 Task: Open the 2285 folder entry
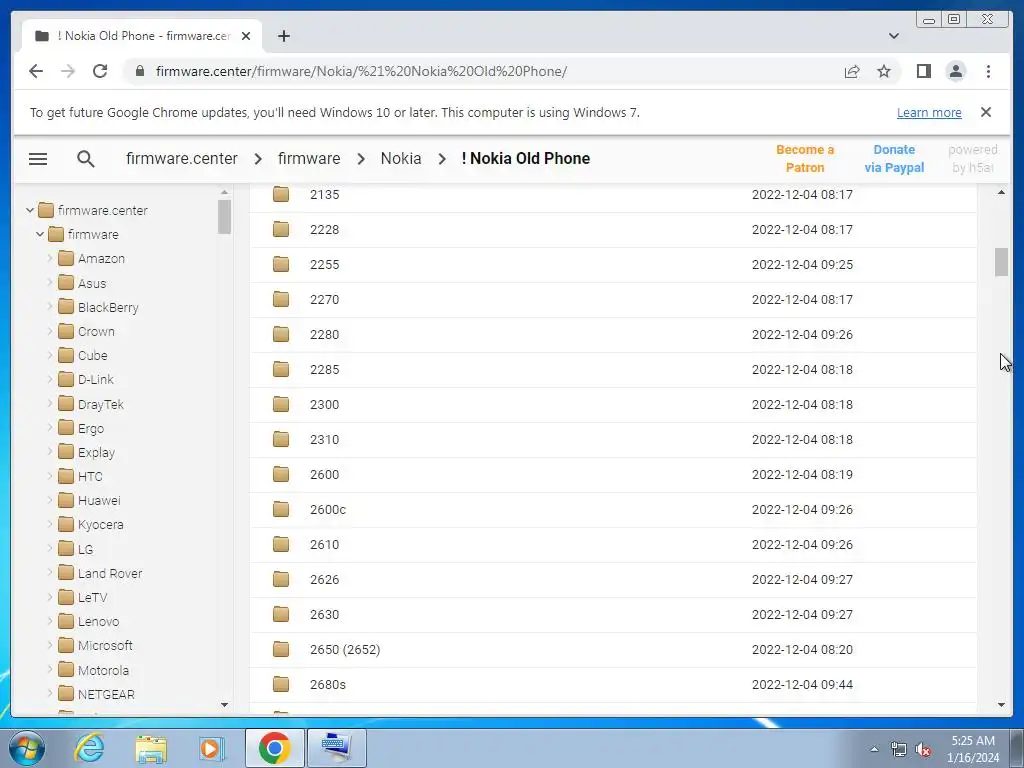click(613, 370)
